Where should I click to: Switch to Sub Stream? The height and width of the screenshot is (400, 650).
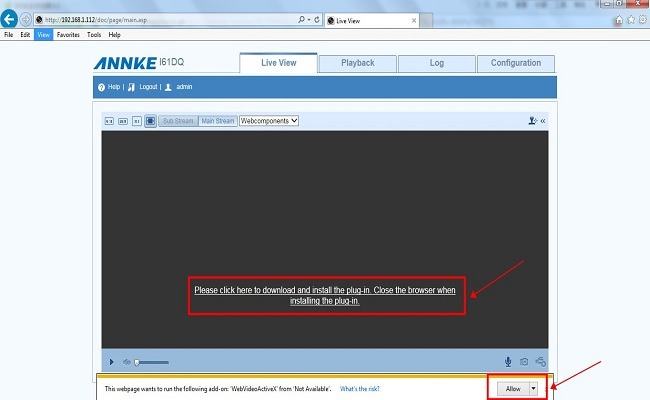[178, 121]
